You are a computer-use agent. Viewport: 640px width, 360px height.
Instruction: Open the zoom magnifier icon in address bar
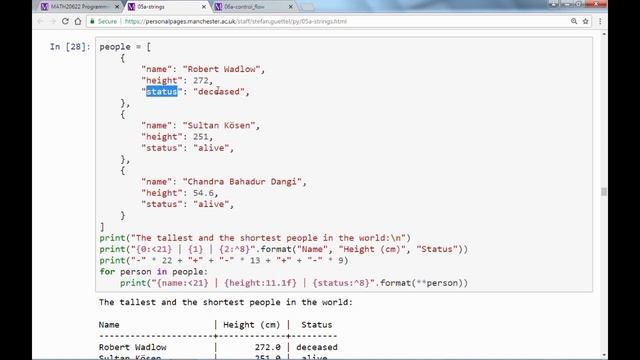pyautogui.click(x=574, y=21)
